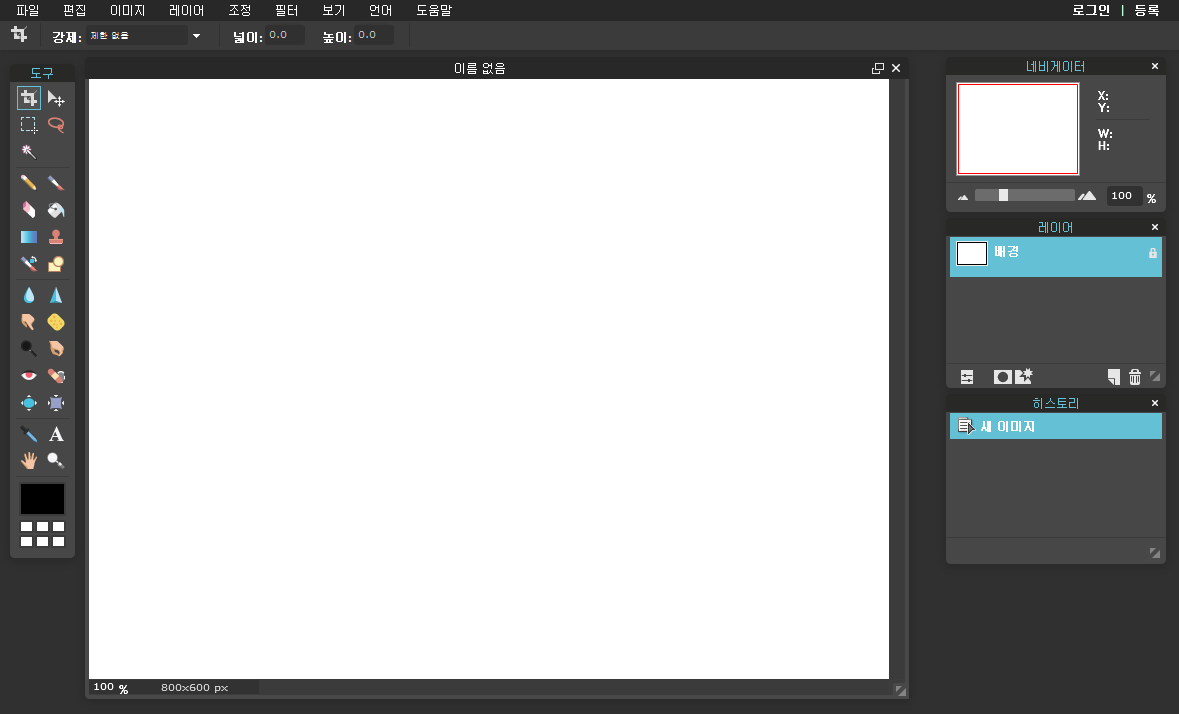
Task: Click the 등록 link
Action: pos(1147,11)
